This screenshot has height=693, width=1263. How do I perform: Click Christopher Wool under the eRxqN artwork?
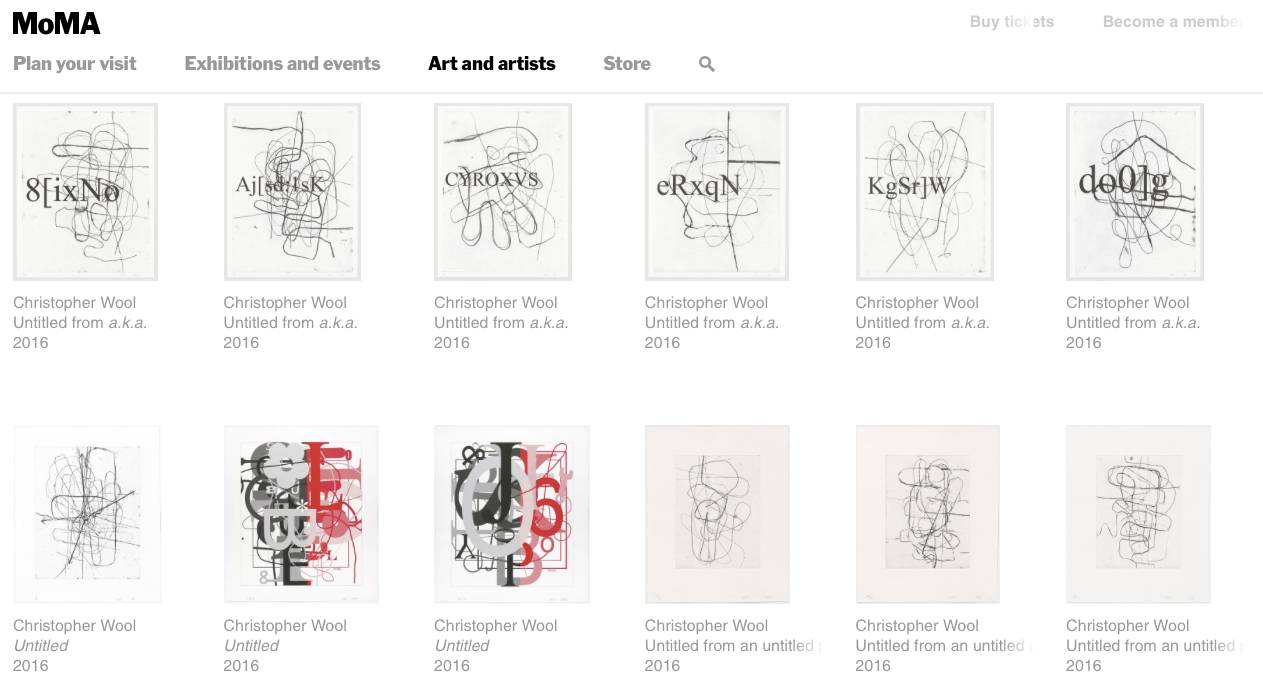(706, 303)
